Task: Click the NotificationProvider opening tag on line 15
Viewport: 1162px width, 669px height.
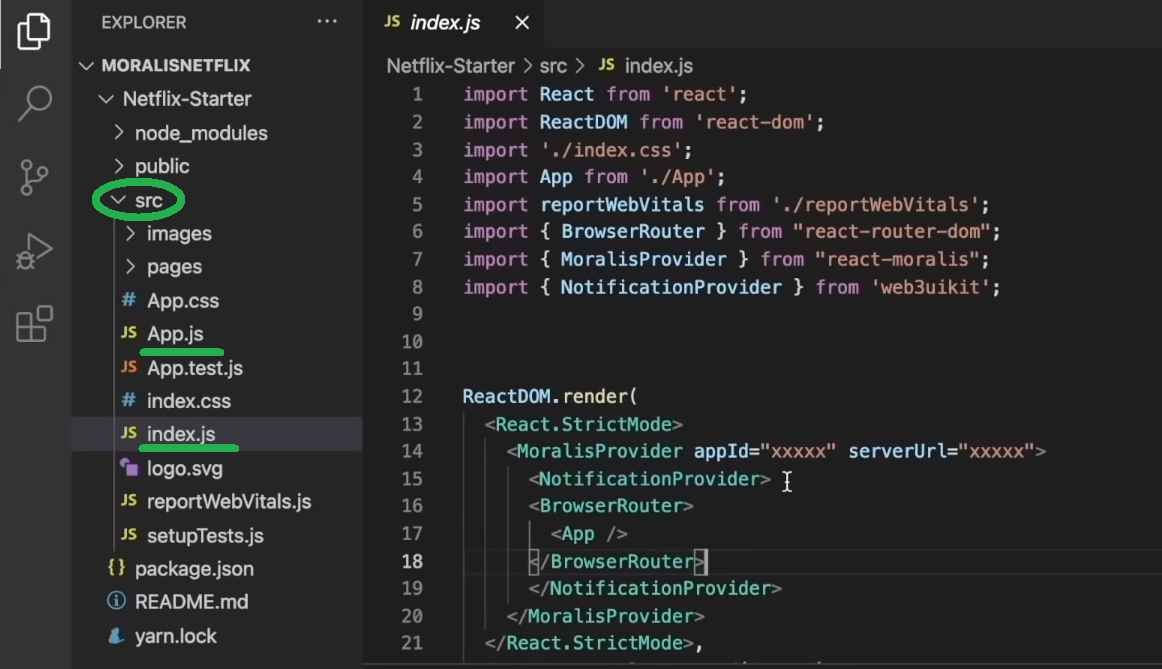Action: [x=649, y=479]
